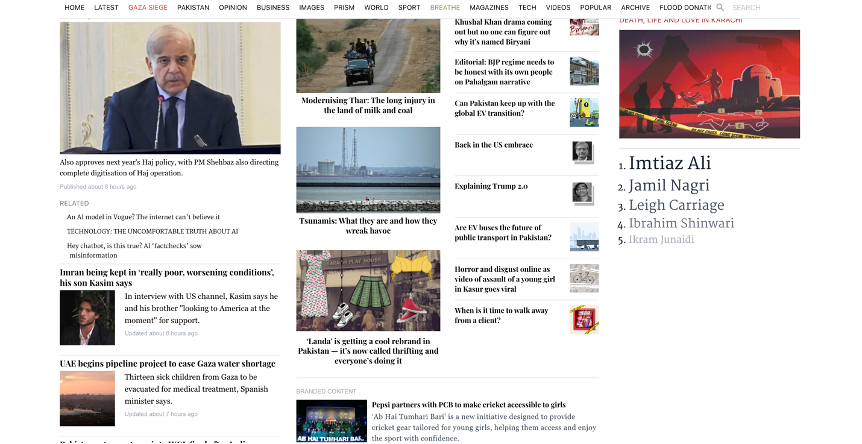Click the search magnifier icon
This screenshot has height=444, width=862.
click(x=720, y=7)
